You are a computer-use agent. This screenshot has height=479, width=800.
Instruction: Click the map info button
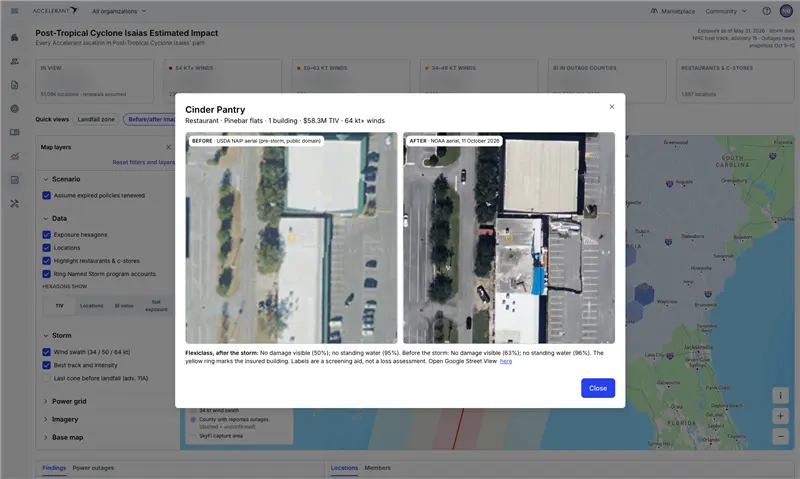click(x=780, y=395)
